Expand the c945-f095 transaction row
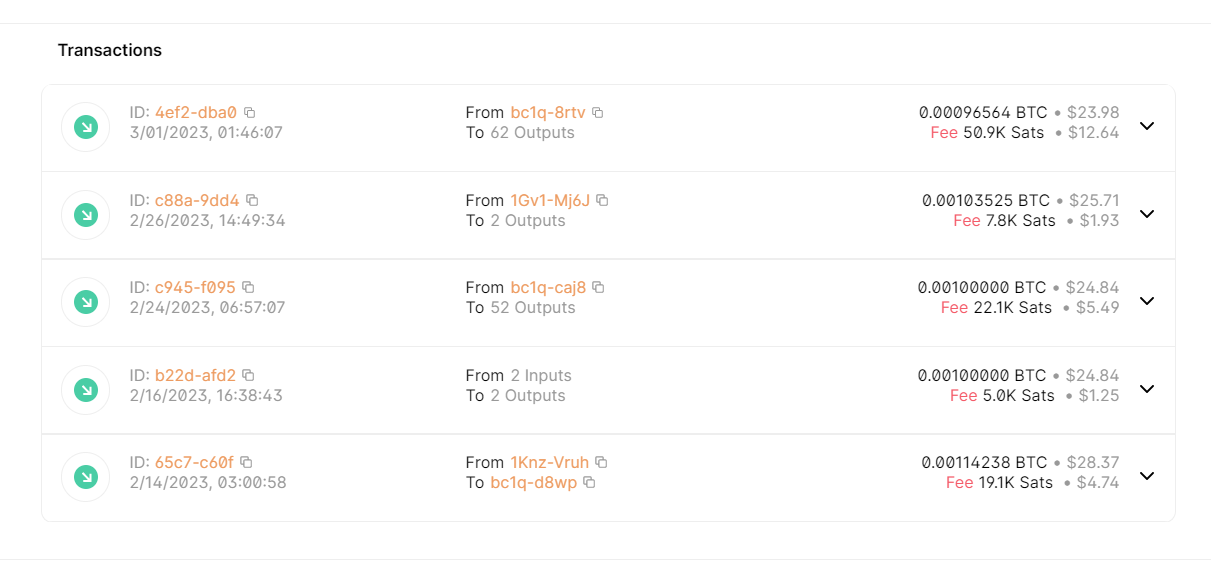1211x577 pixels. (x=1147, y=301)
